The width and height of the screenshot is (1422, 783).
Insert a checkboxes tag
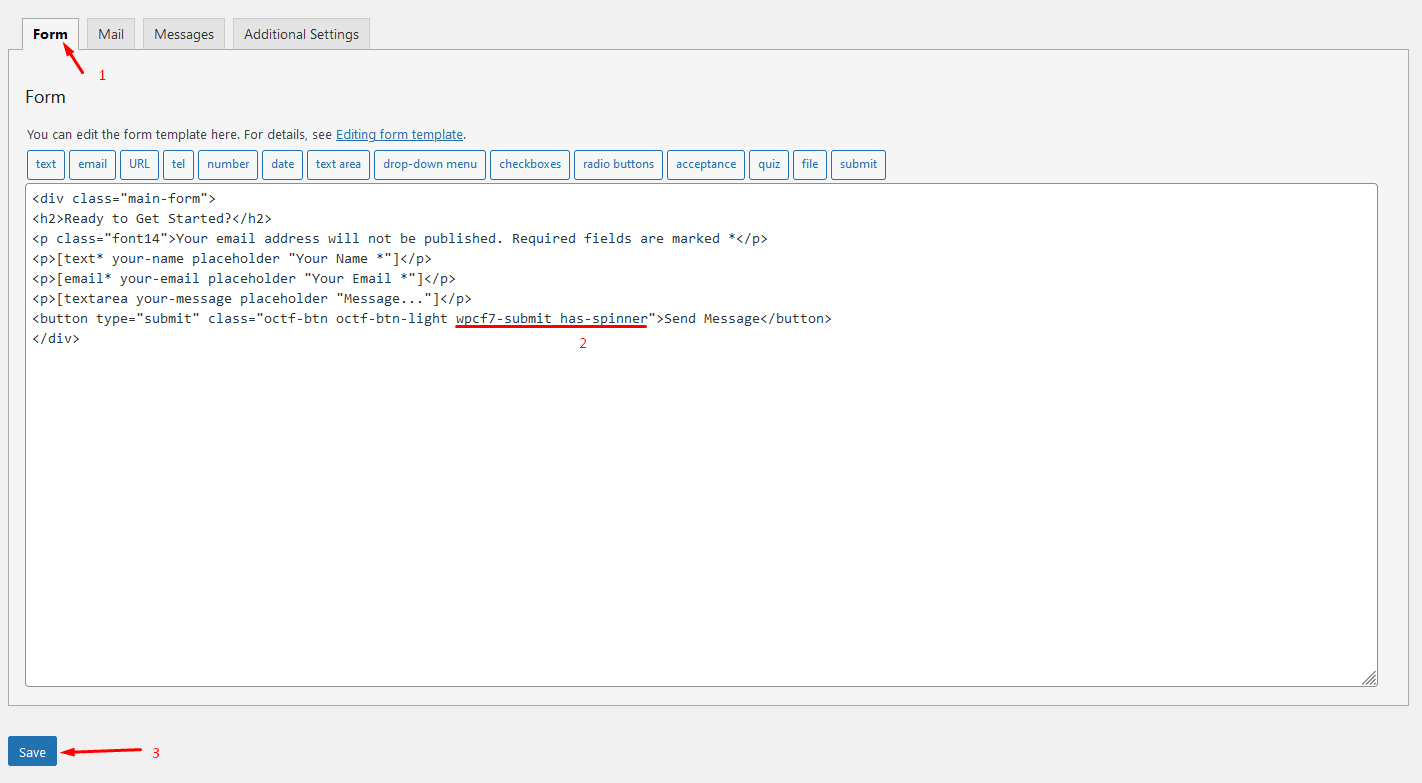tap(530, 164)
